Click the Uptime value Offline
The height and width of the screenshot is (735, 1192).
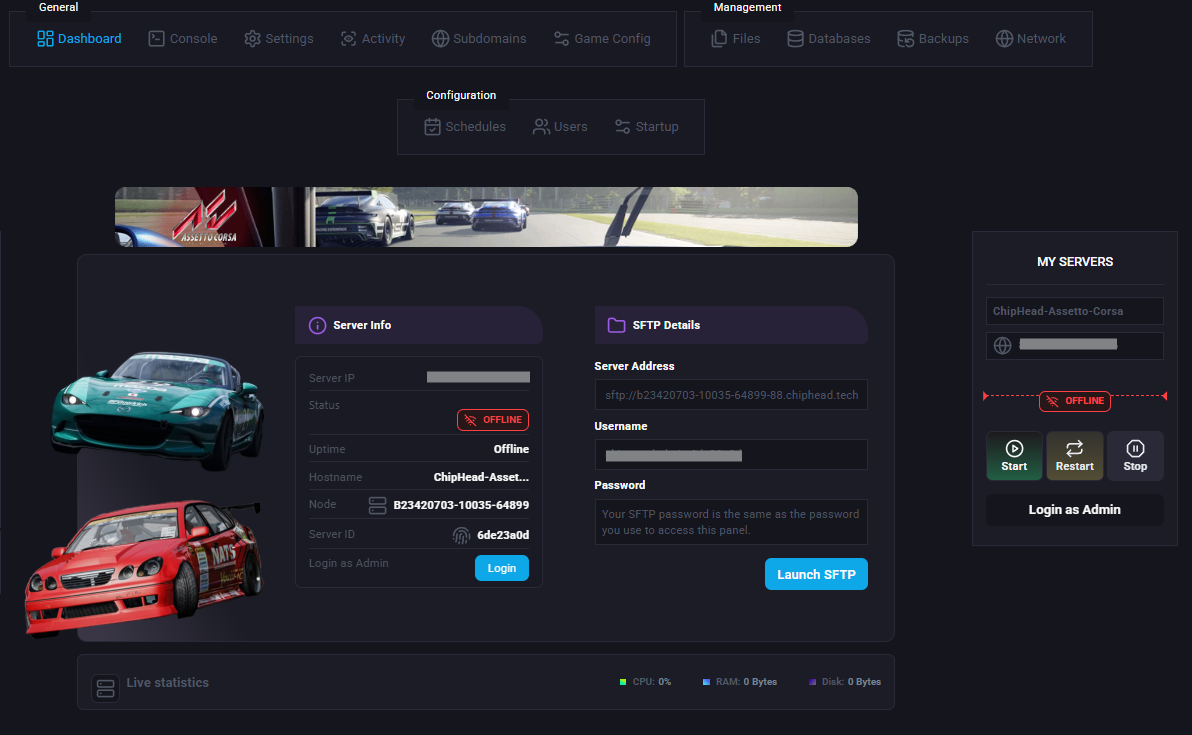[x=512, y=449]
